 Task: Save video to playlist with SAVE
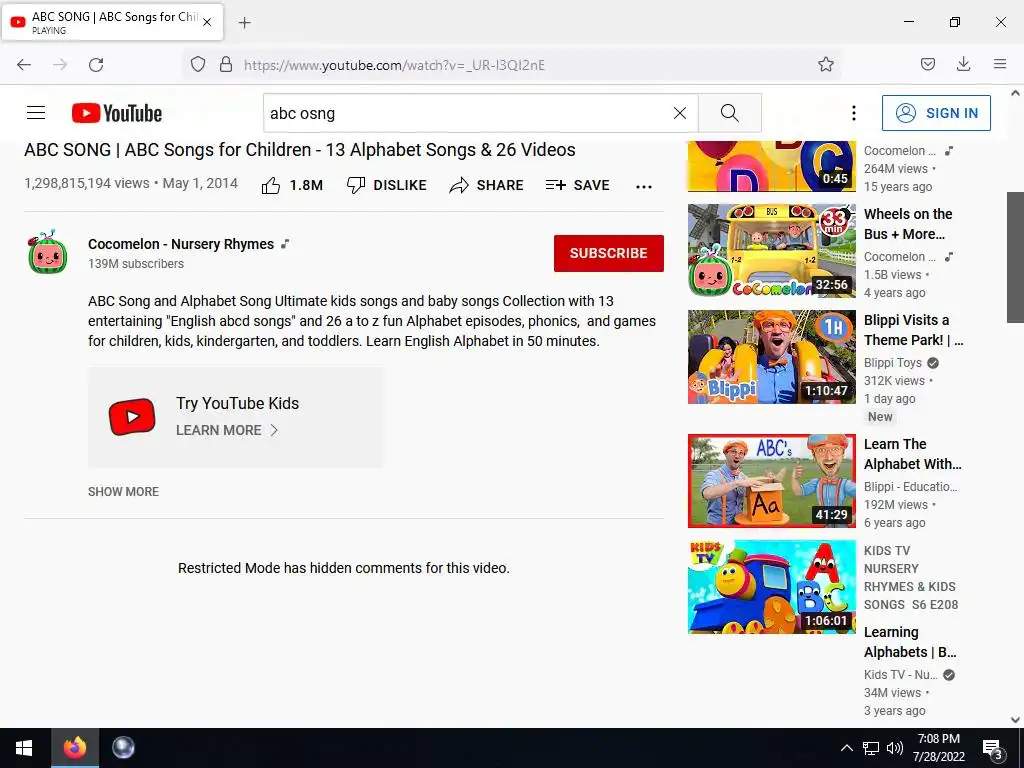coord(578,185)
